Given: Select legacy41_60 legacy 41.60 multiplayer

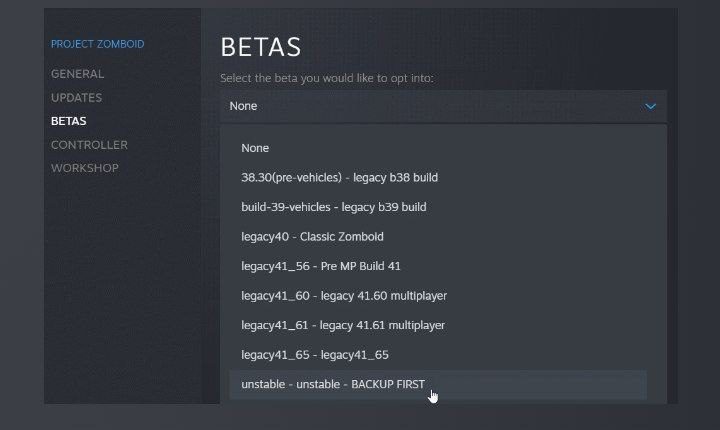Looking at the screenshot, I should coord(343,296).
